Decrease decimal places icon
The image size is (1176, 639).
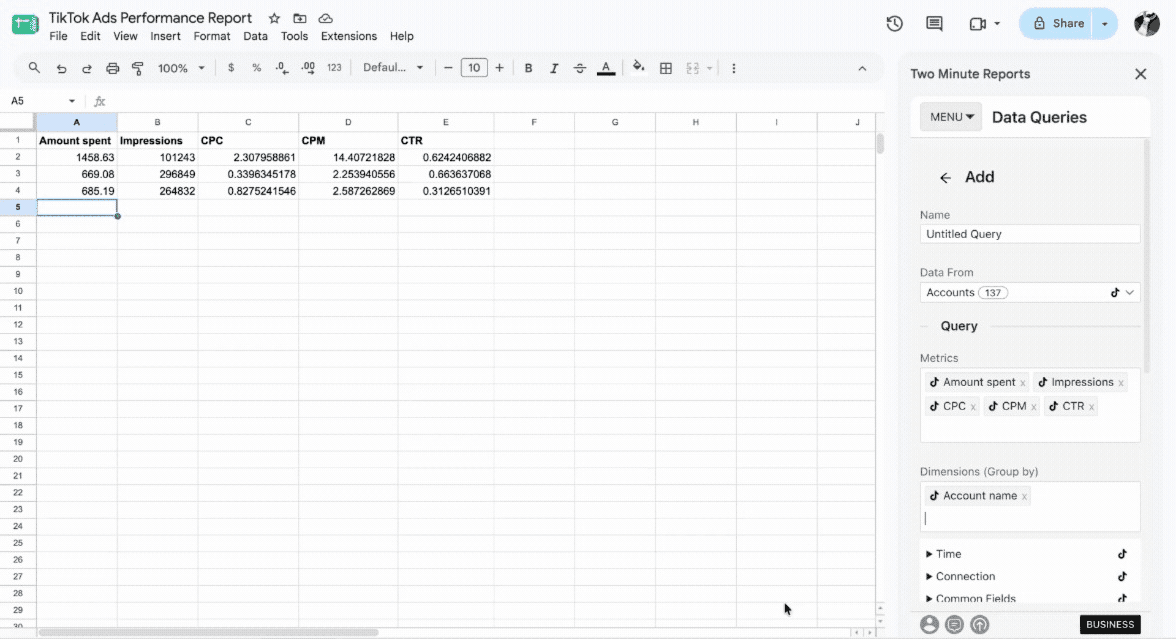pos(281,68)
